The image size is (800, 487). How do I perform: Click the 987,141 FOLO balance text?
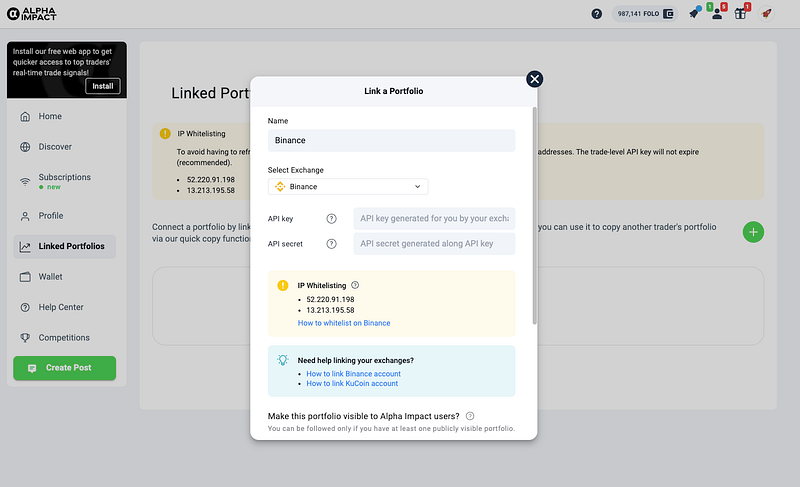(x=638, y=14)
